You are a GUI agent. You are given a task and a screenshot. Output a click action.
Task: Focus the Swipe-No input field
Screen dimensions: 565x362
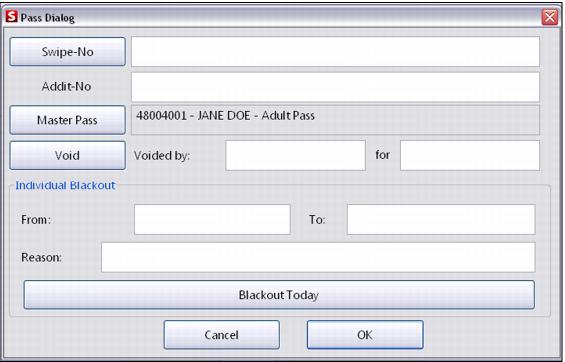(x=335, y=52)
